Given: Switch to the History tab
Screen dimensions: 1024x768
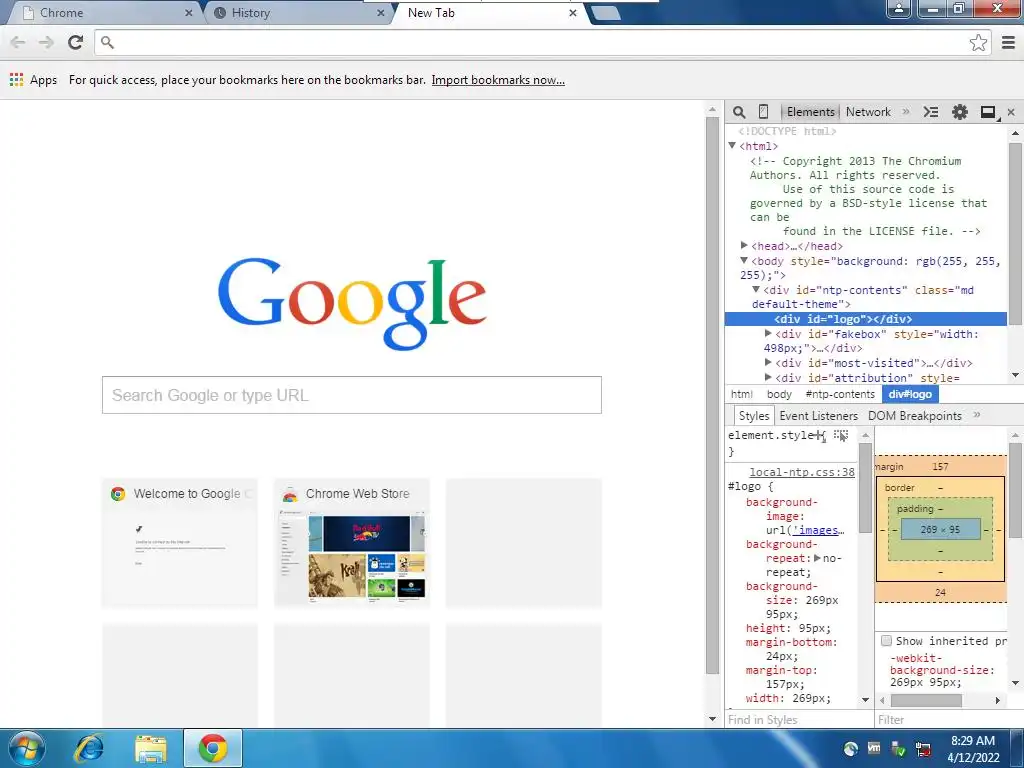Looking at the screenshot, I should point(299,13).
